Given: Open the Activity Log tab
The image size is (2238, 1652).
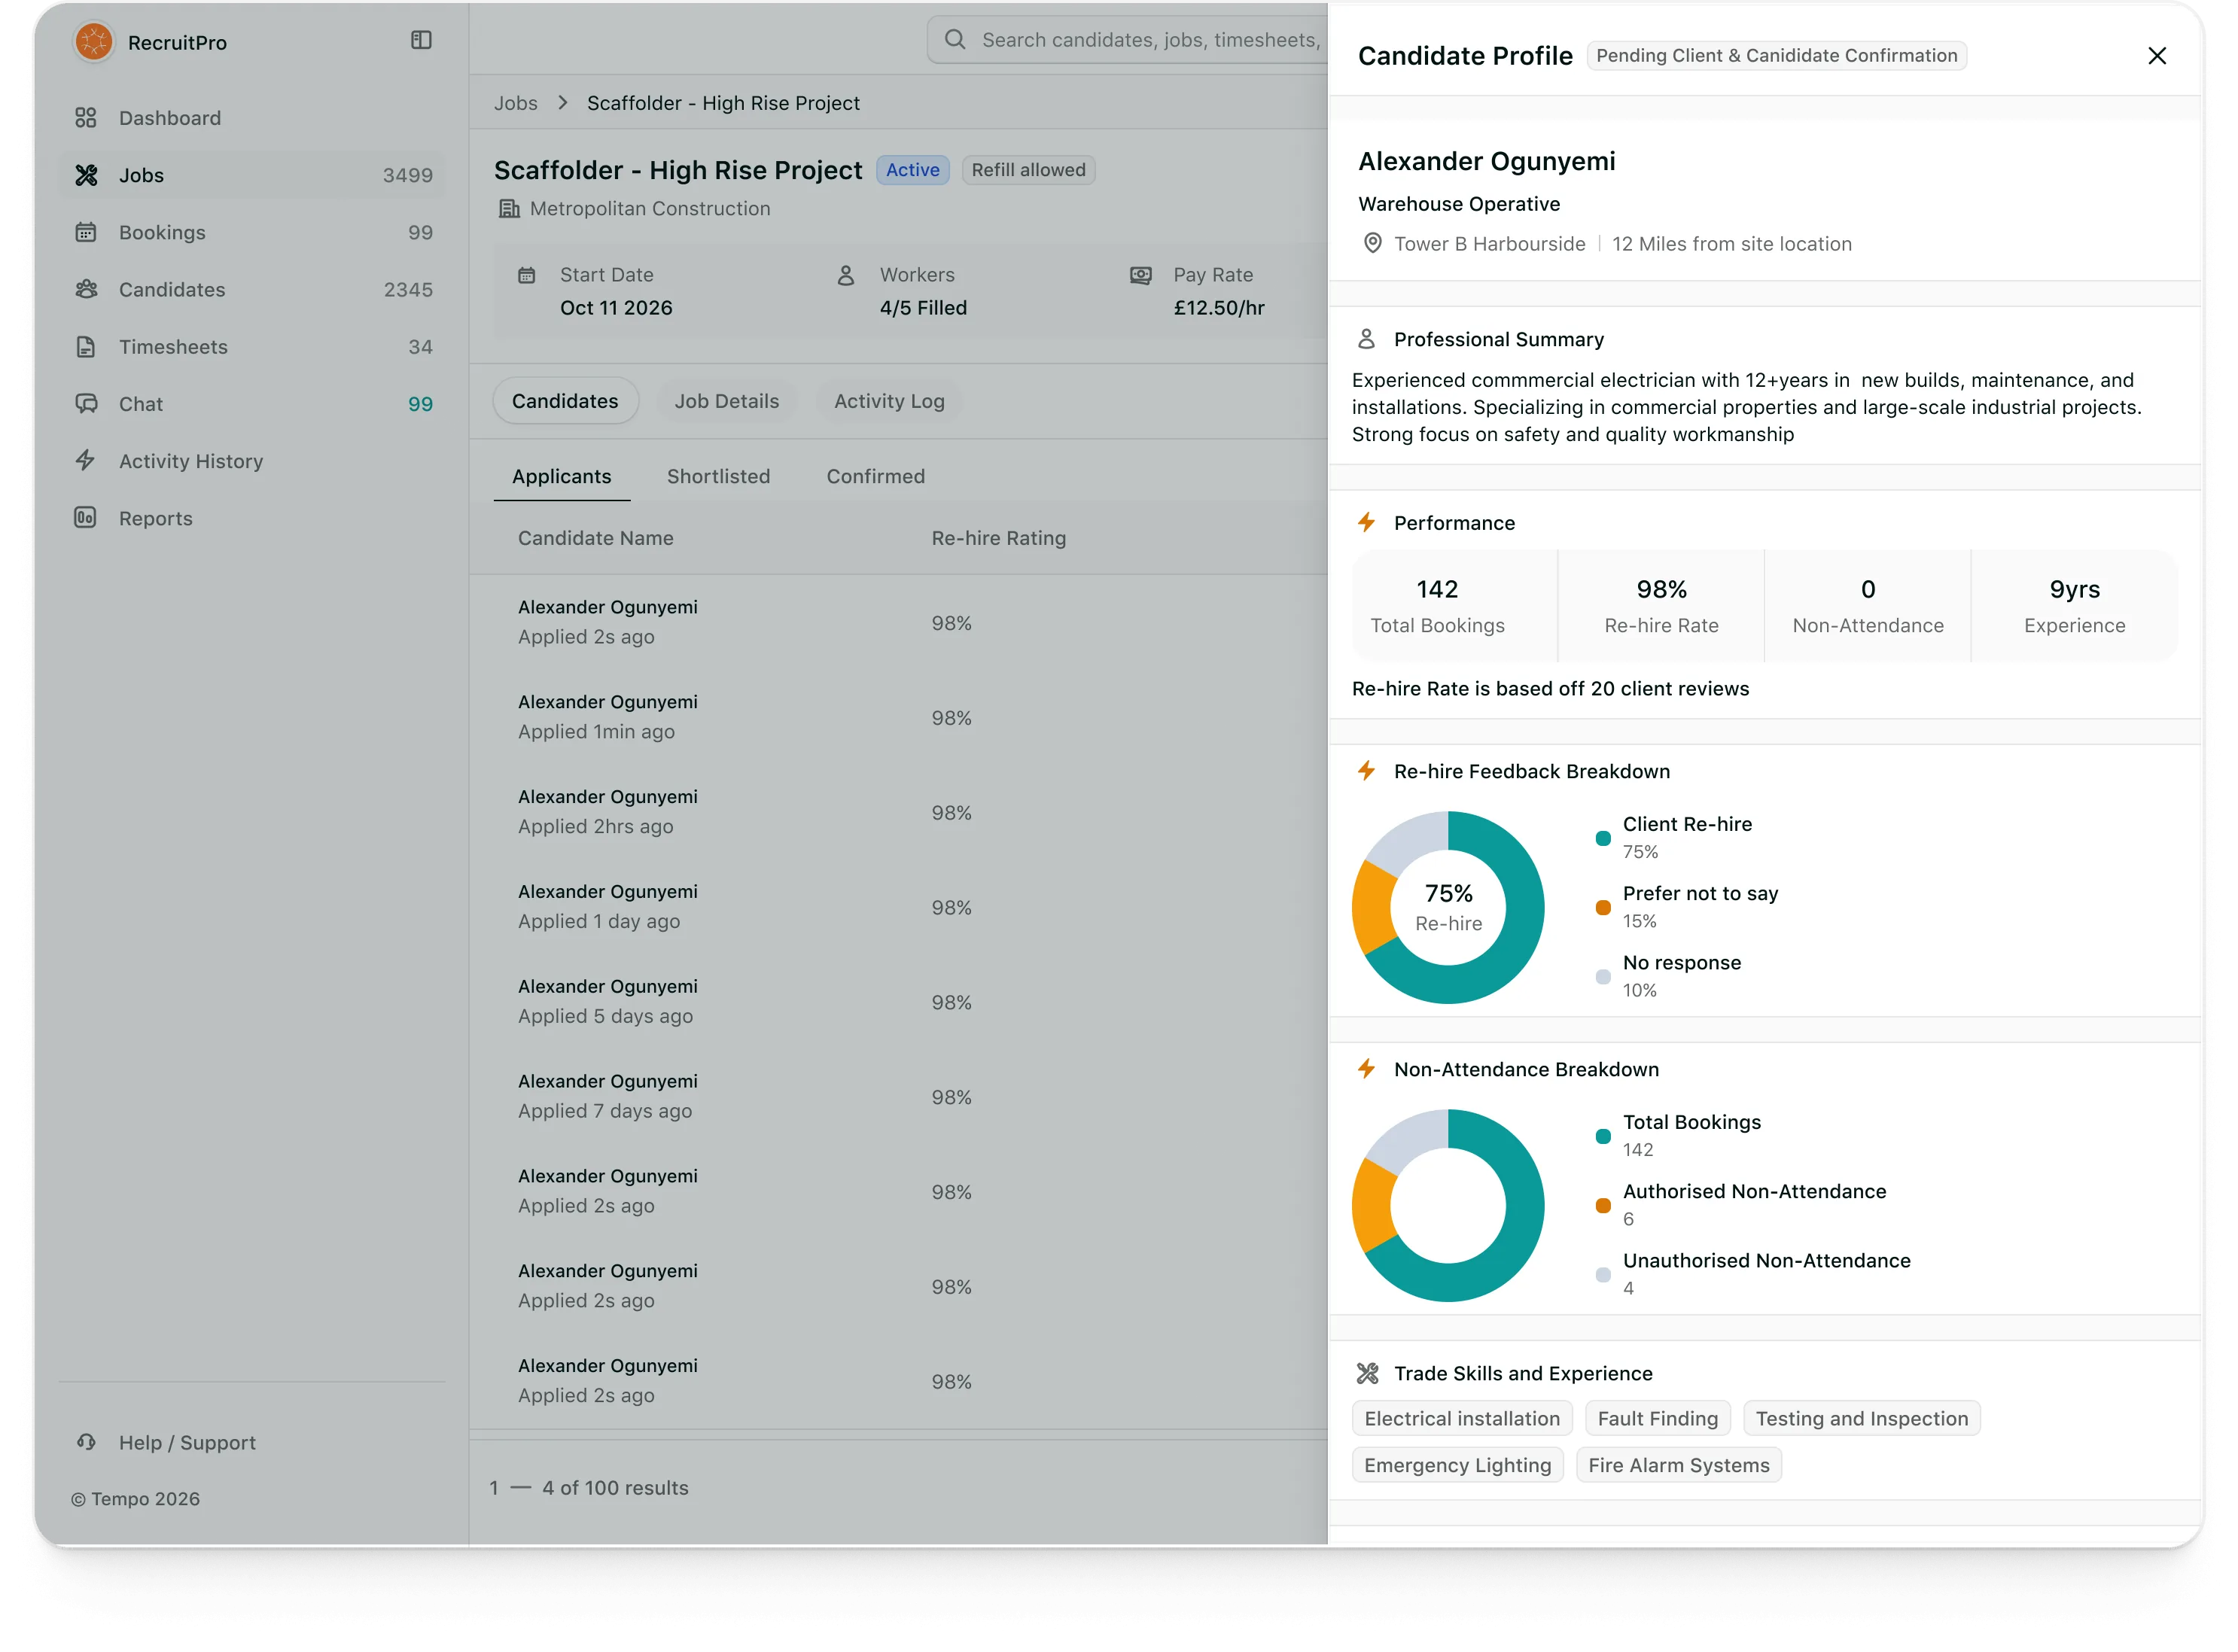Looking at the screenshot, I should coord(889,401).
